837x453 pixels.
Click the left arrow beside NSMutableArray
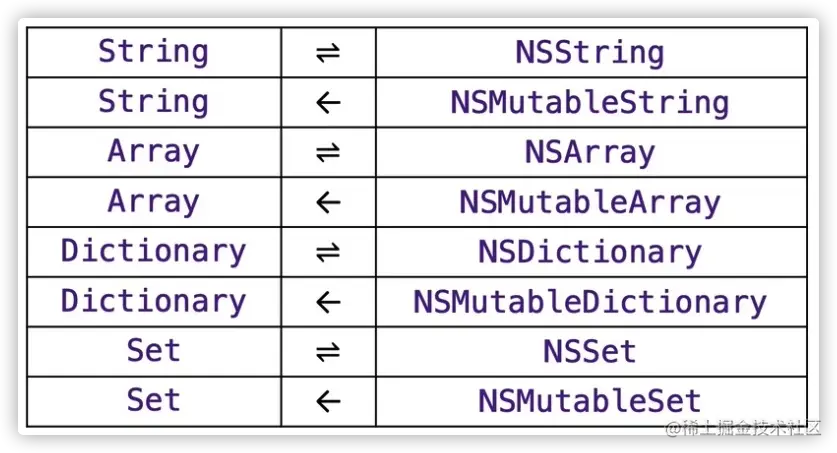(x=328, y=202)
